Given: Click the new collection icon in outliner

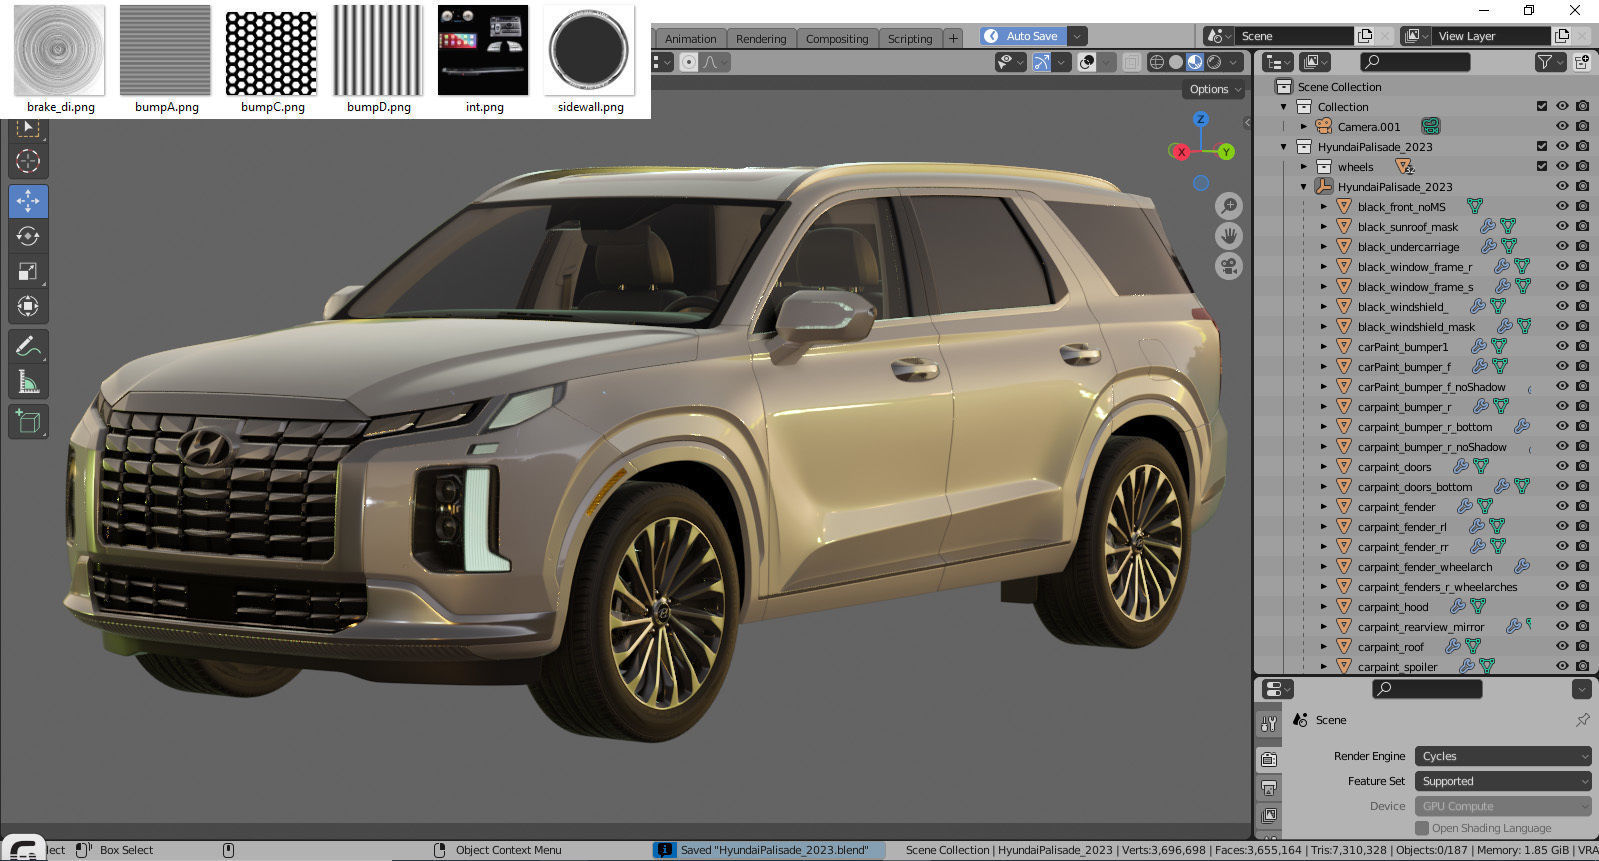Looking at the screenshot, I should [1582, 62].
